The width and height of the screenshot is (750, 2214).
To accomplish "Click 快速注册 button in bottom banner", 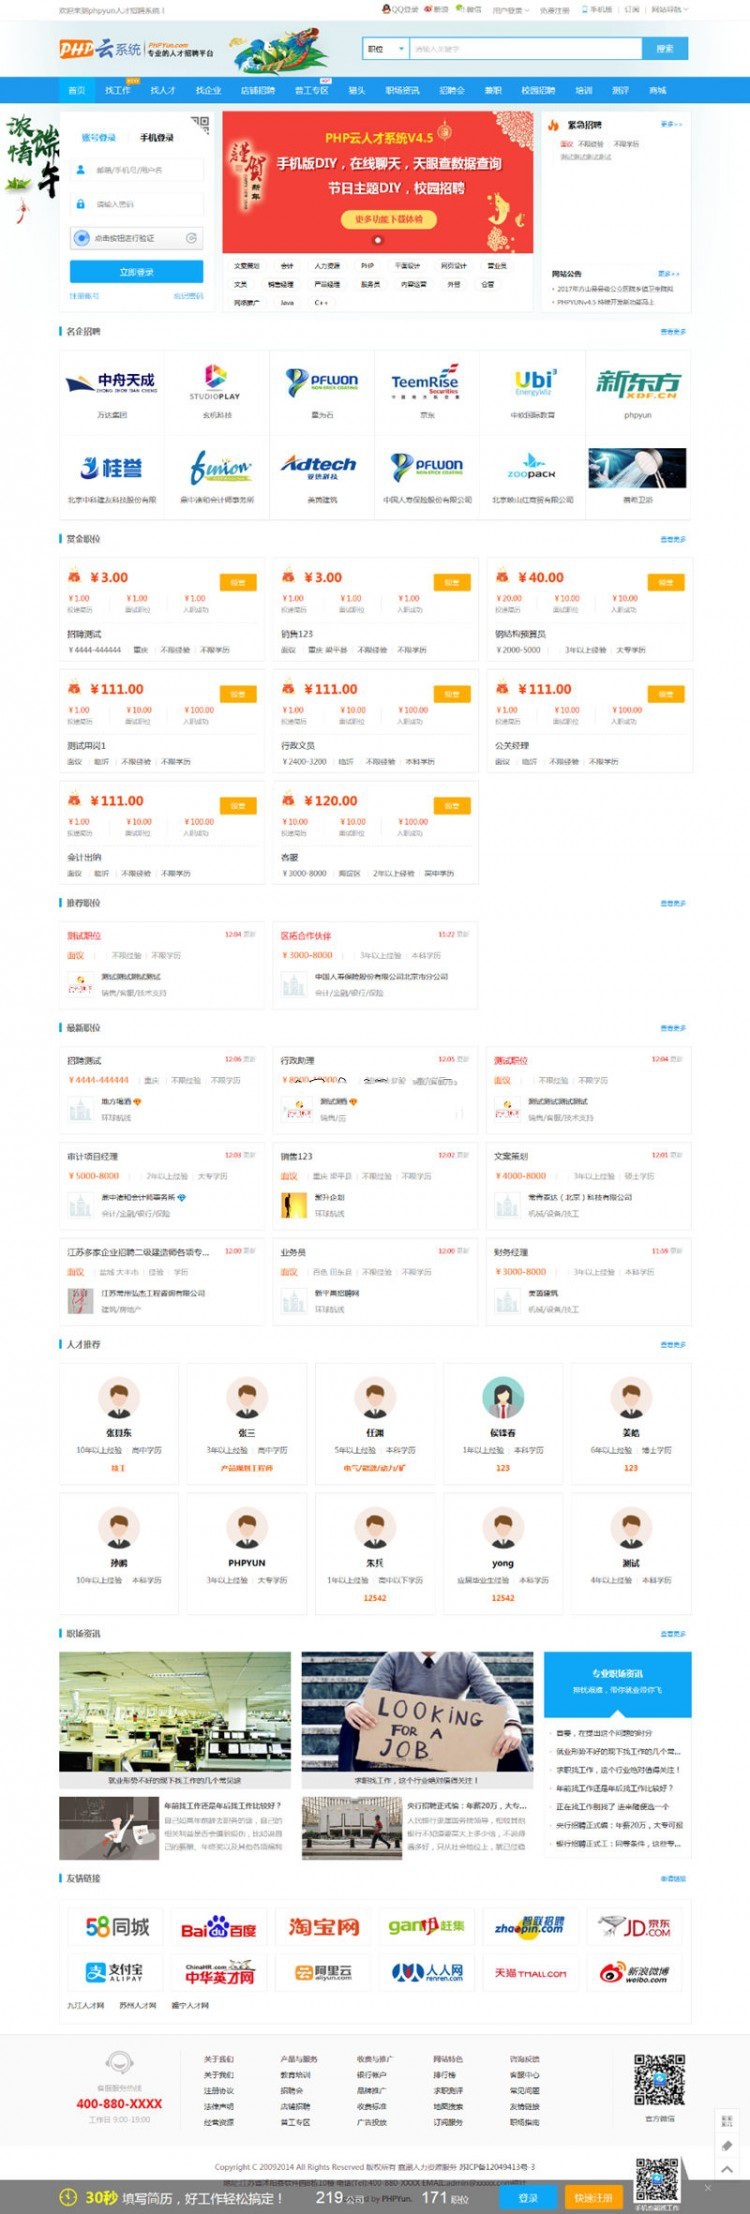I will pyautogui.click(x=593, y=2198).
